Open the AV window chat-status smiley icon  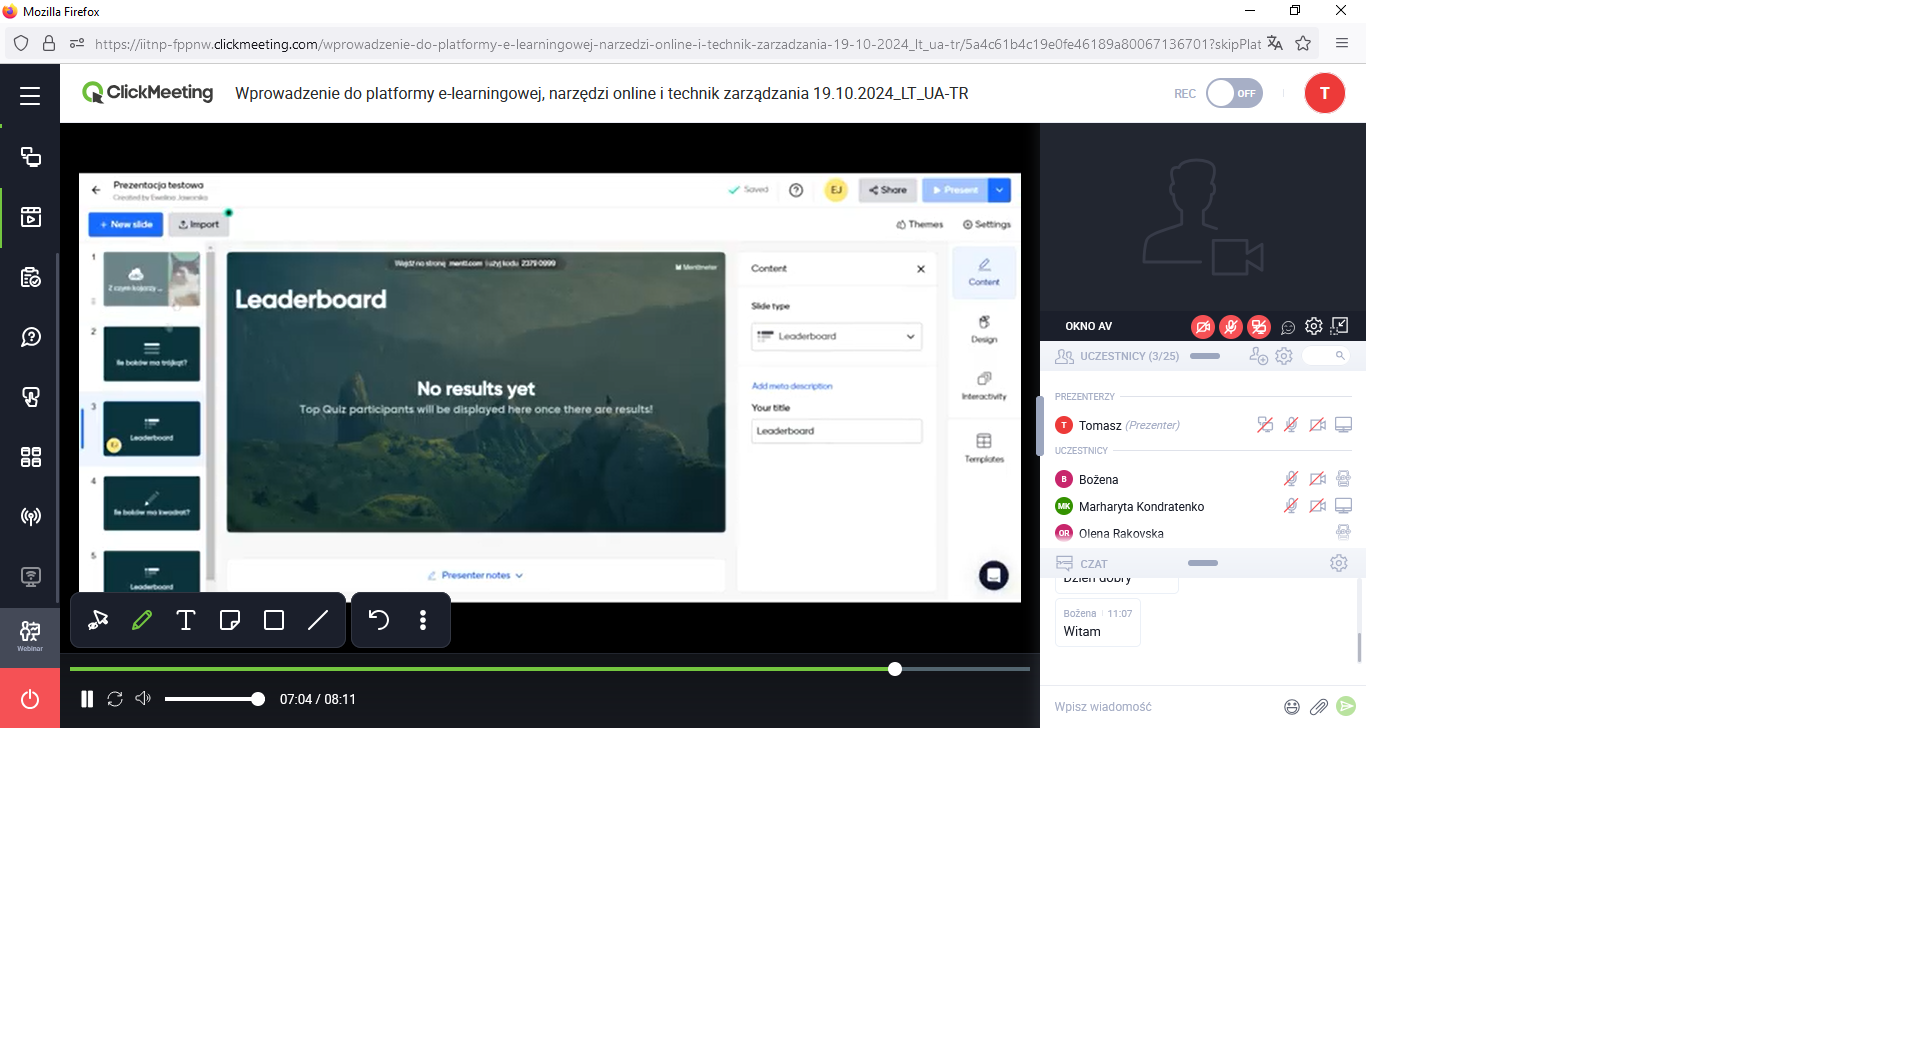[x=1288, y=327]
